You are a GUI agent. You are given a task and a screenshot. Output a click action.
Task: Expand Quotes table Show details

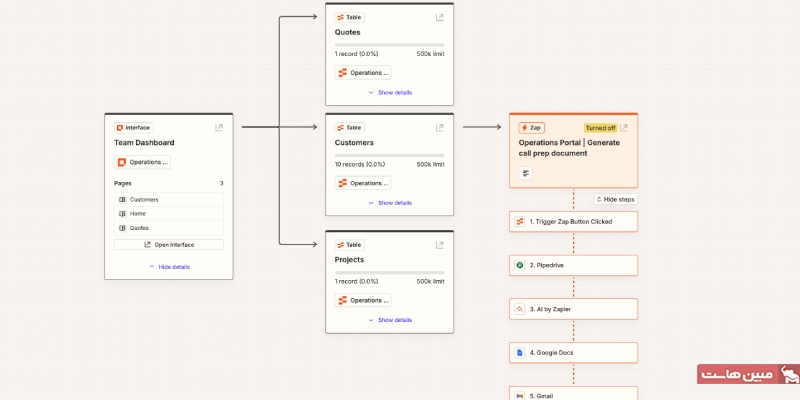click(390, 92)
